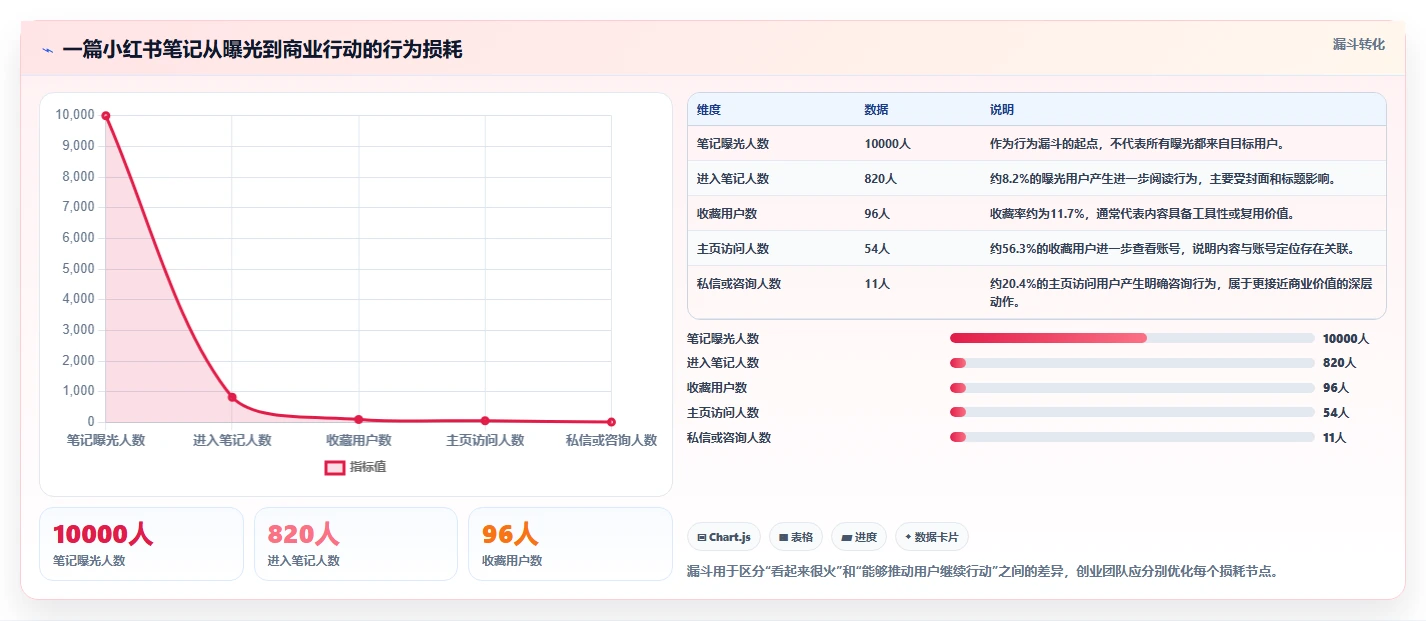The width and height of the screenshot is (1426, 621).
Task: Click the chart data point for 私信或咨询人数
Action: (x=611, y=422)
